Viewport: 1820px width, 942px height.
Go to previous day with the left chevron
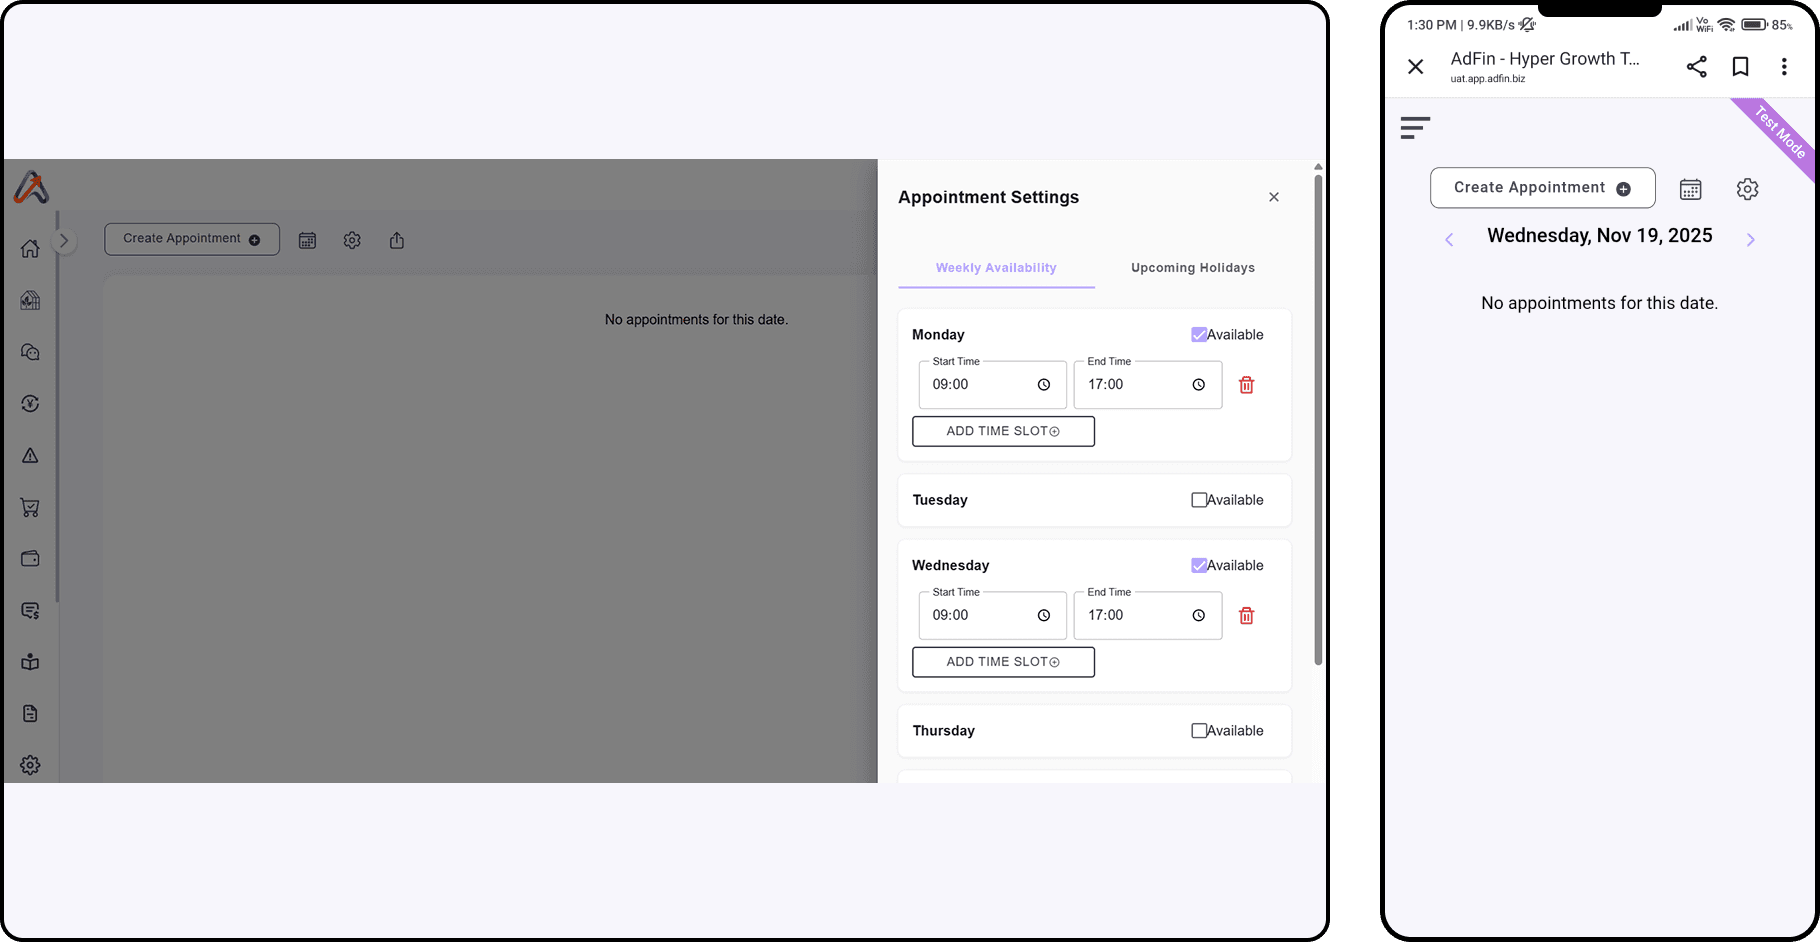1449,239
